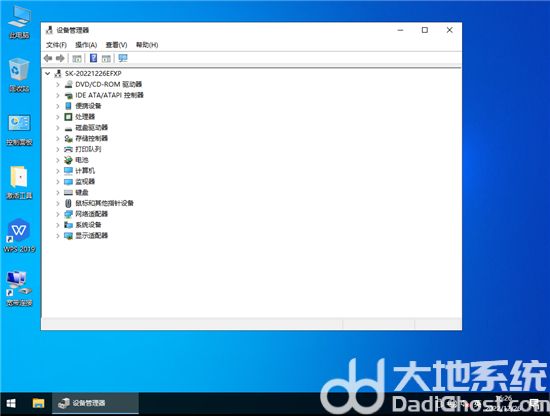Click the 处理器 chip icon
The image size is (550, 416).
point(69,117)
